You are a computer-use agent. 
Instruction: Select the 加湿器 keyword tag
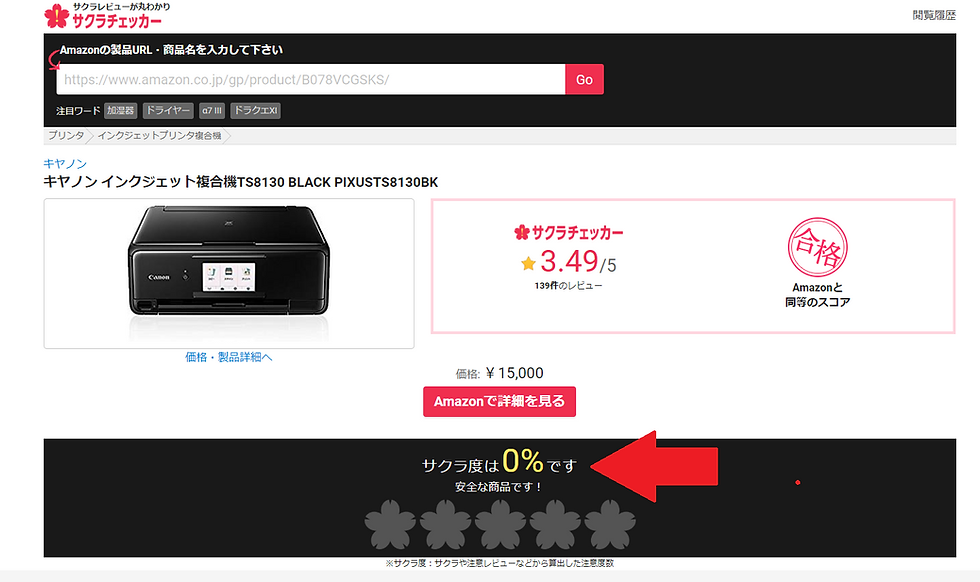pyautogui.click(x=121, y=111)
